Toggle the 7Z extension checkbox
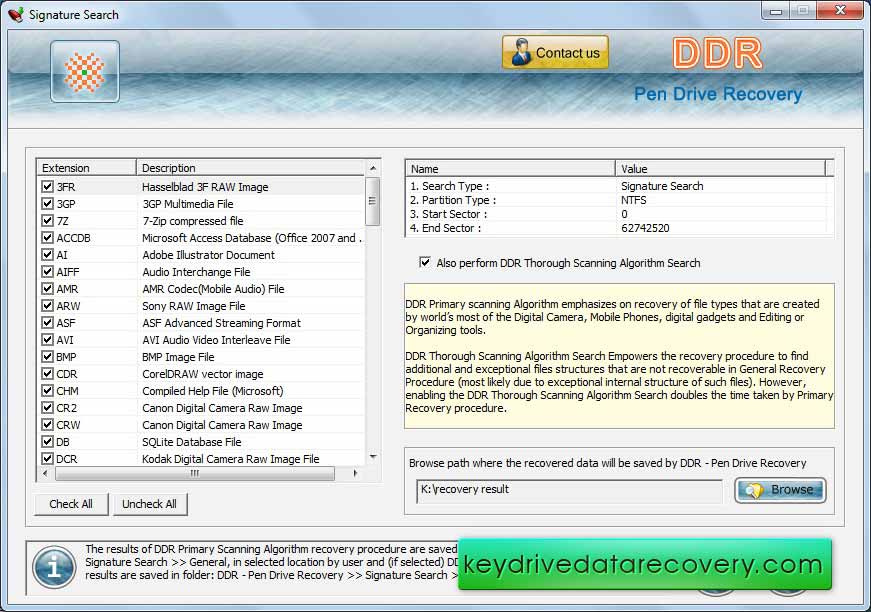871x612 pixels. tap(48, 220)
